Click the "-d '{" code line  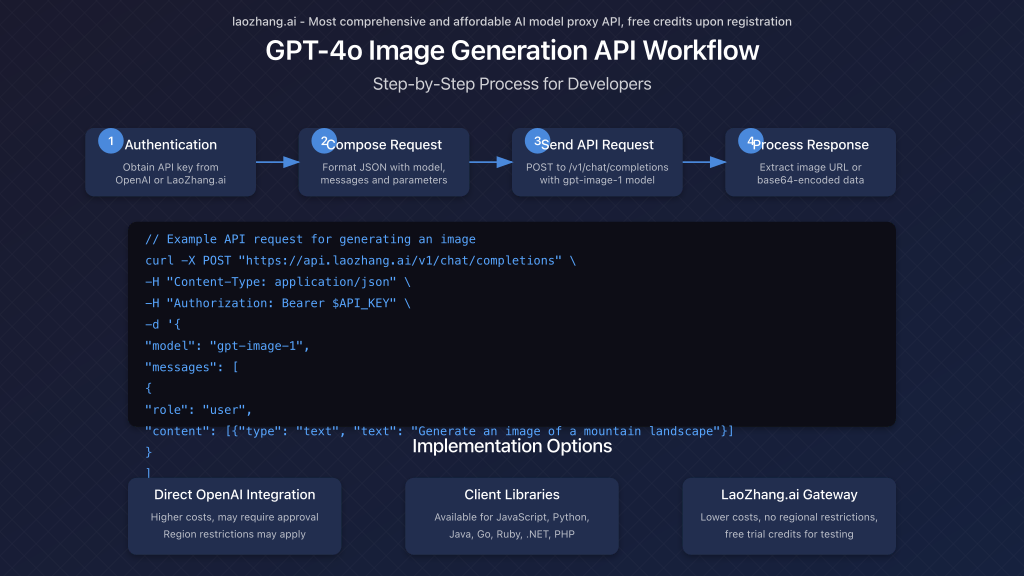[x=163, y=325]
